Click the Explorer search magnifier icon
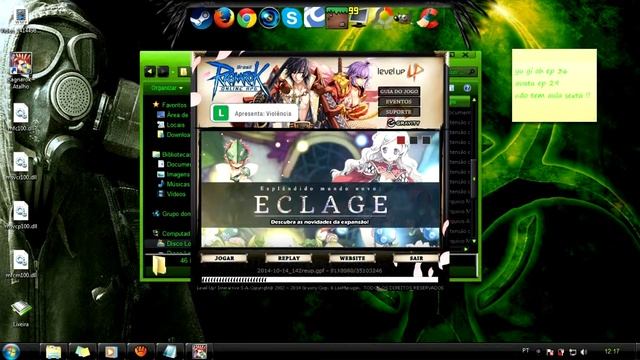The image size is (640, 360). [x=471, y=72]
